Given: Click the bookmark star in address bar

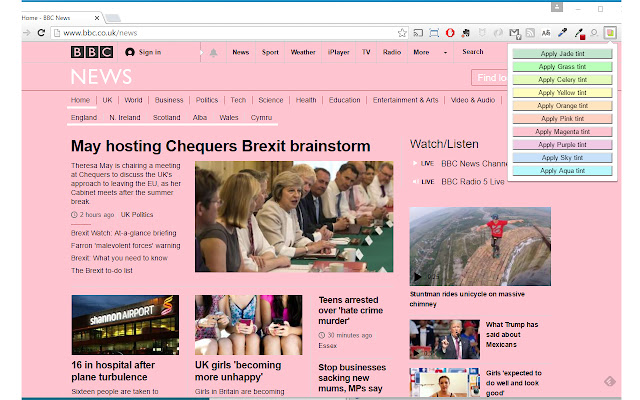Looking at the screenshot, I should [x=402, y=33].
